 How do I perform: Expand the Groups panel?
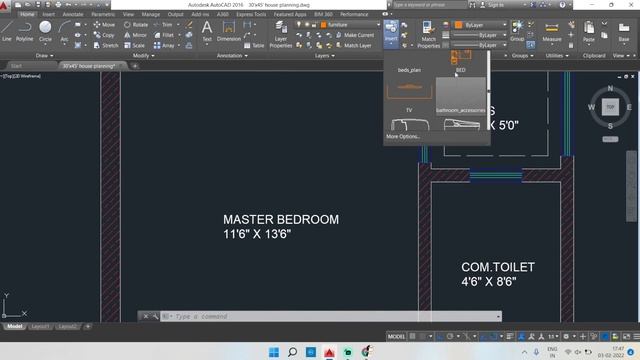pos(523,56)
